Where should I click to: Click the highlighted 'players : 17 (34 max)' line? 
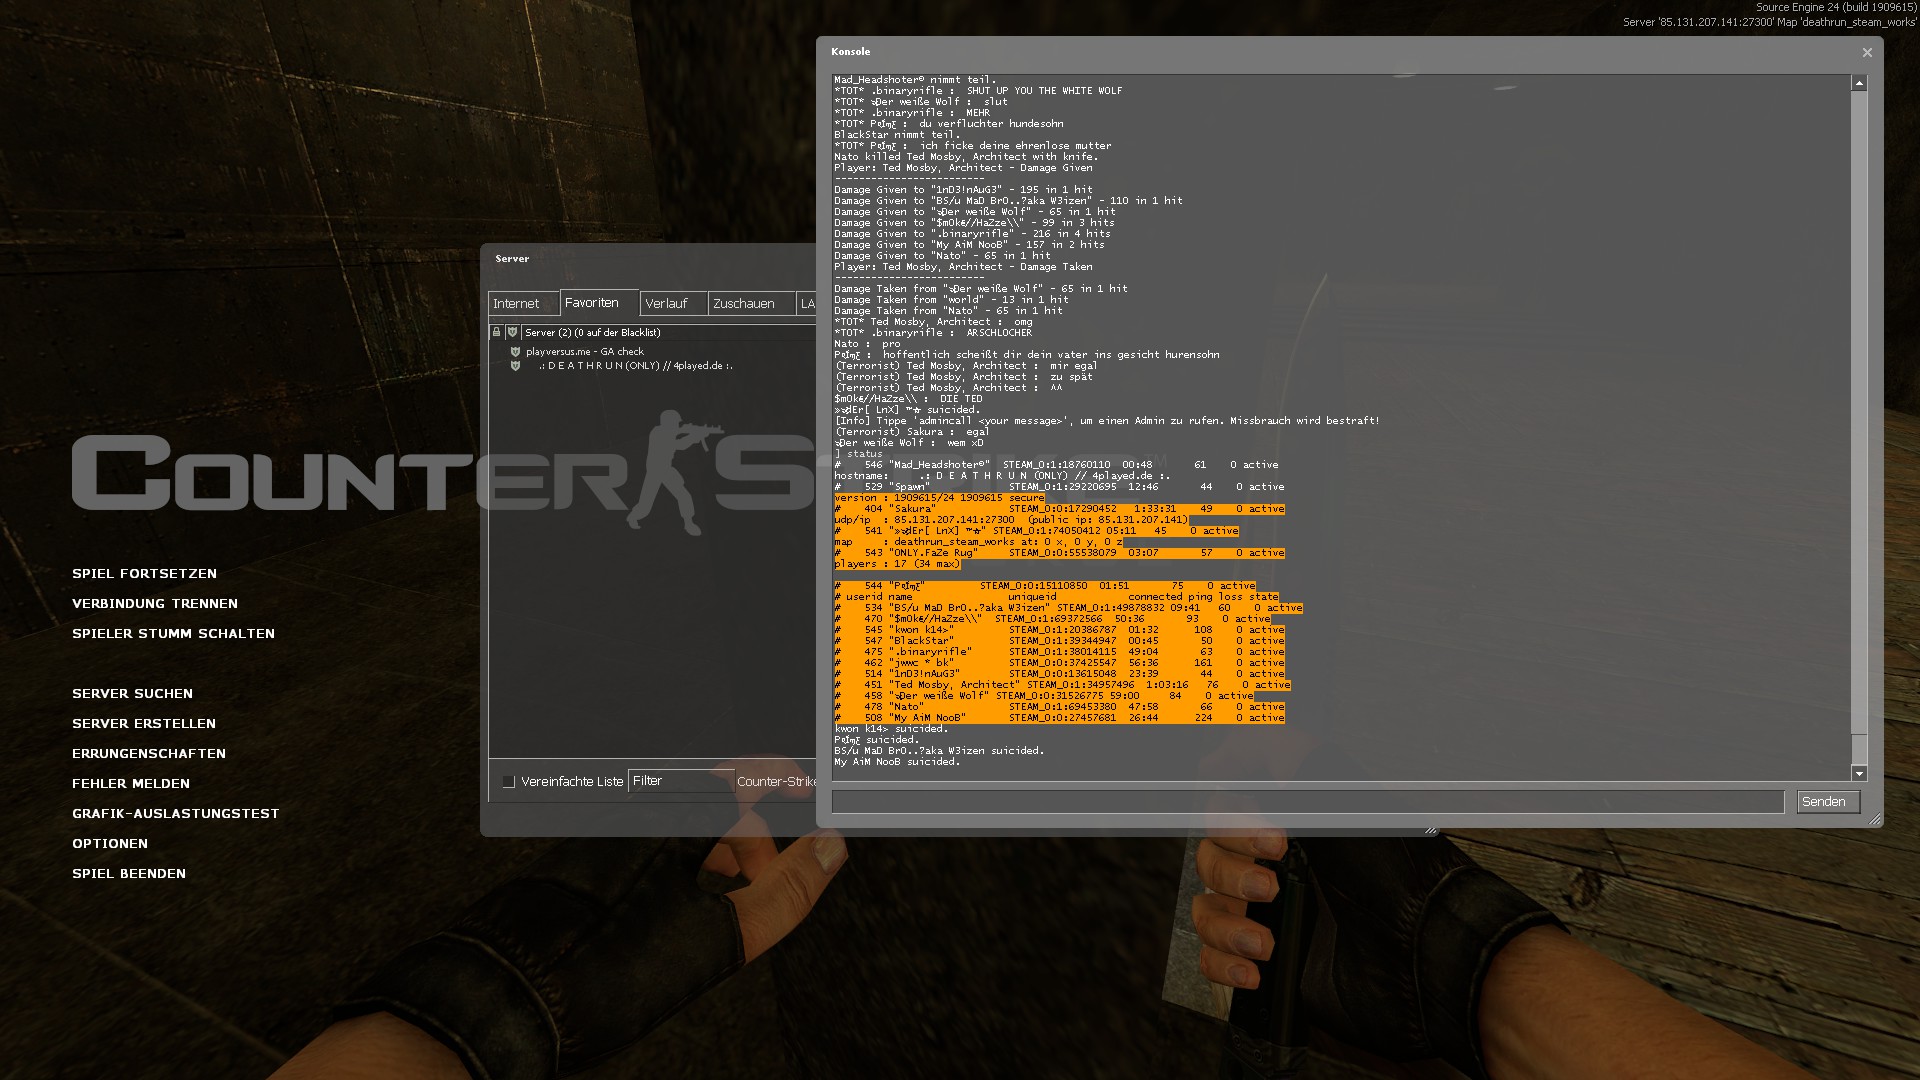[x=897, y=564]
